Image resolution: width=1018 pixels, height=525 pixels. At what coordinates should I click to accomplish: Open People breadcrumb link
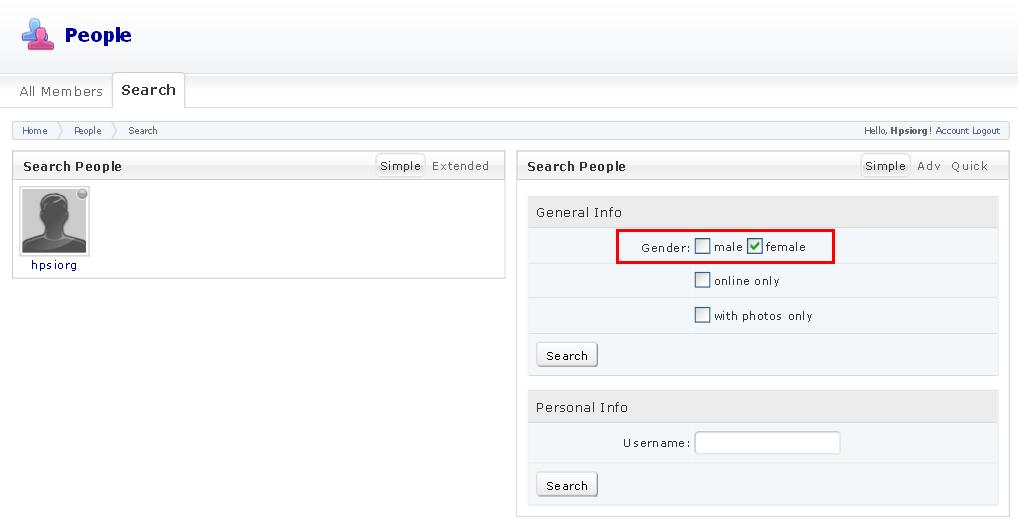tap(88, 131)
